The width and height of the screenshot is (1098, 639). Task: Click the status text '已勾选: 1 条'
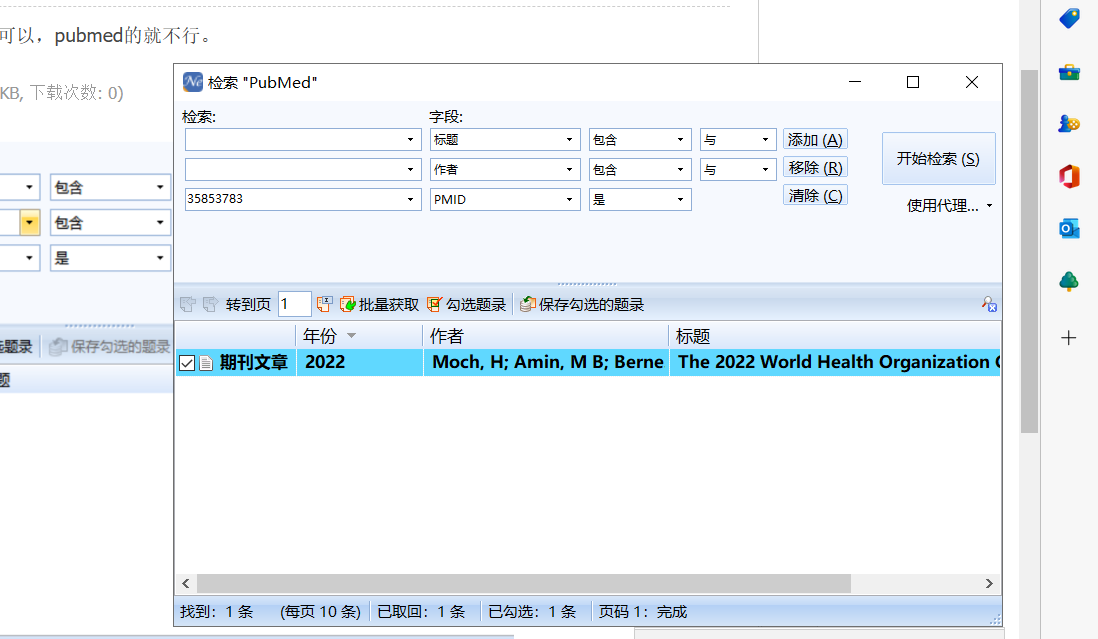532,612
